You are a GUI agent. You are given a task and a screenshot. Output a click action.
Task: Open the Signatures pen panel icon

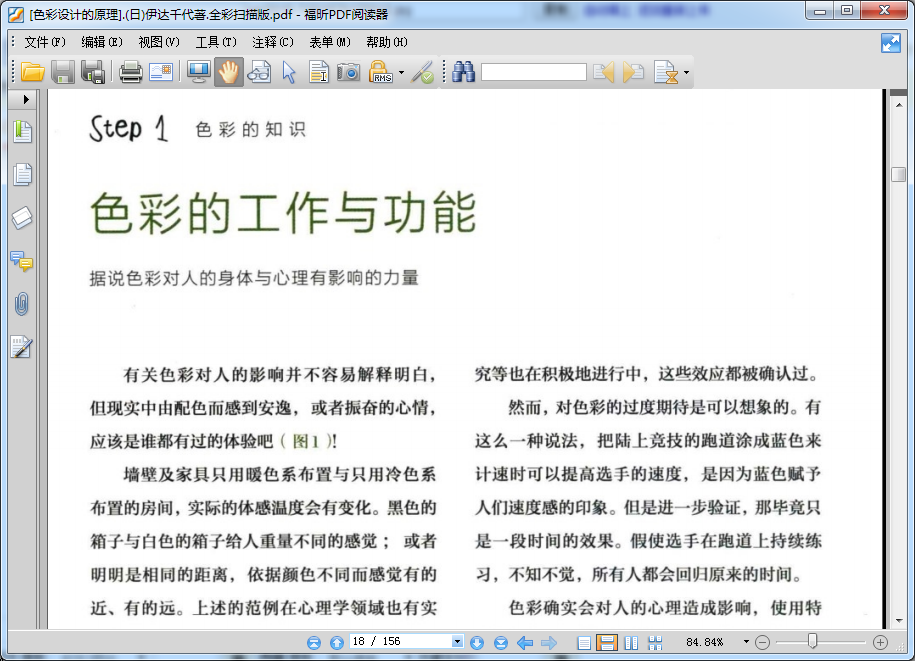[x=22, y=347]
